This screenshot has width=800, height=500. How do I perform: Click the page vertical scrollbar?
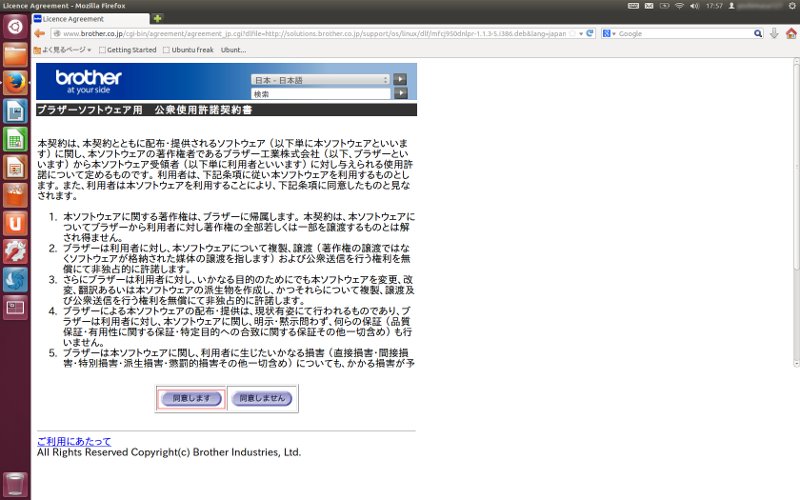point(796,212)
